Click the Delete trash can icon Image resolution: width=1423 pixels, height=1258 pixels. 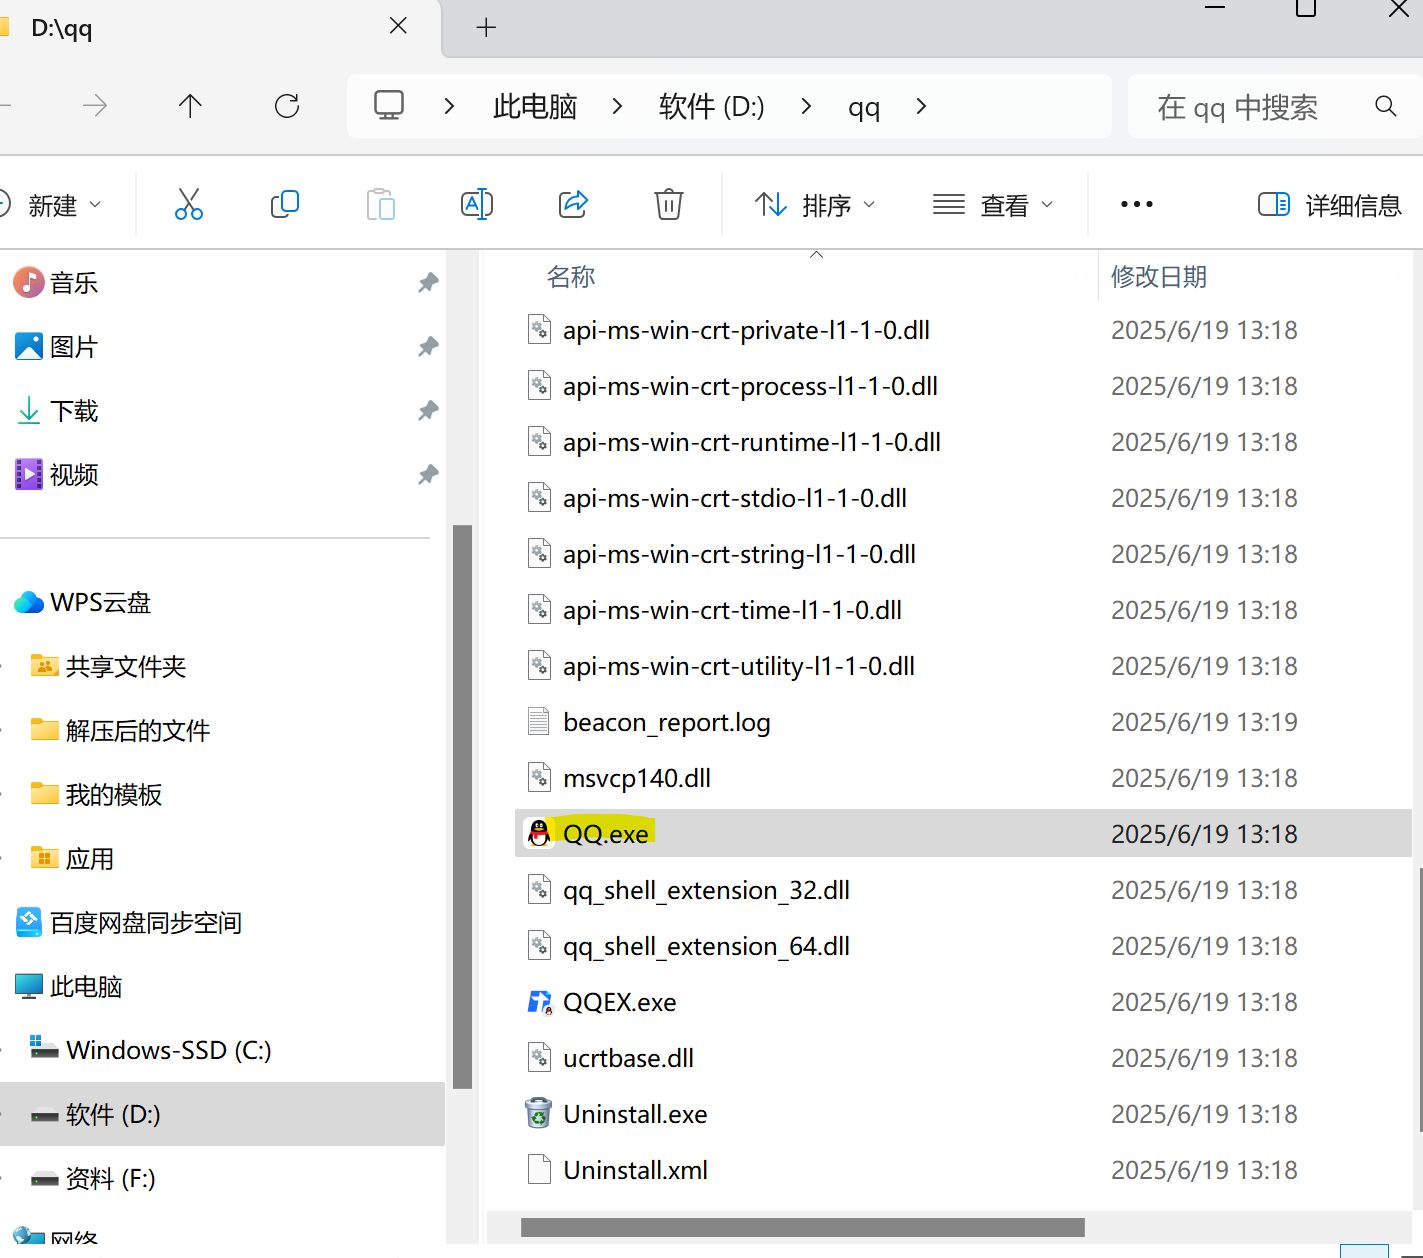pyautogui.click(x=669, y=204)
